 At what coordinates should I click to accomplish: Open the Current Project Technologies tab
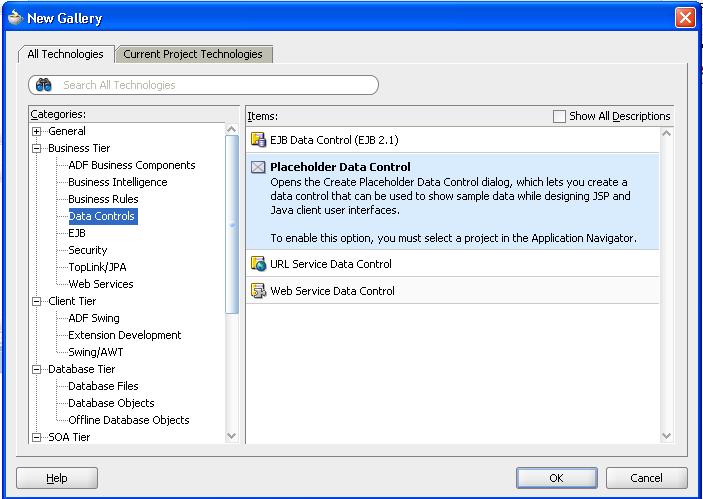pos(193,54)
